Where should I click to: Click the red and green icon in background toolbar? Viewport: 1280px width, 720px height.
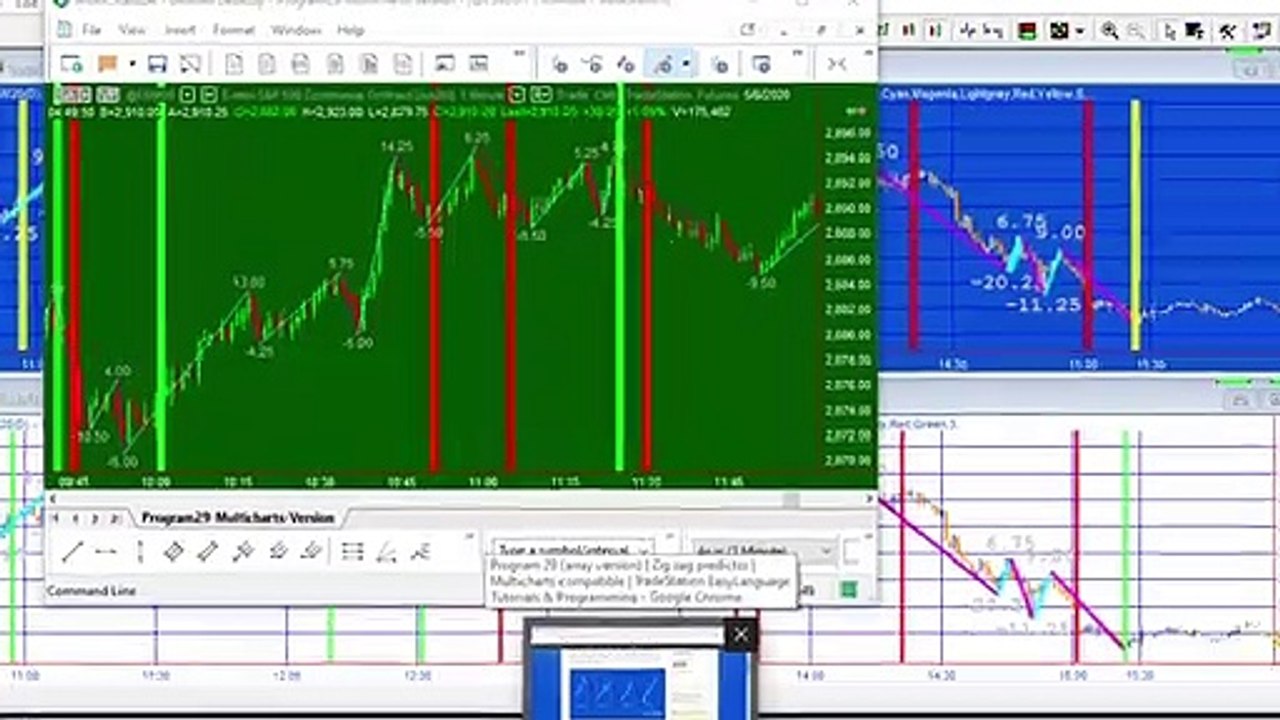tap(1027, 31)
